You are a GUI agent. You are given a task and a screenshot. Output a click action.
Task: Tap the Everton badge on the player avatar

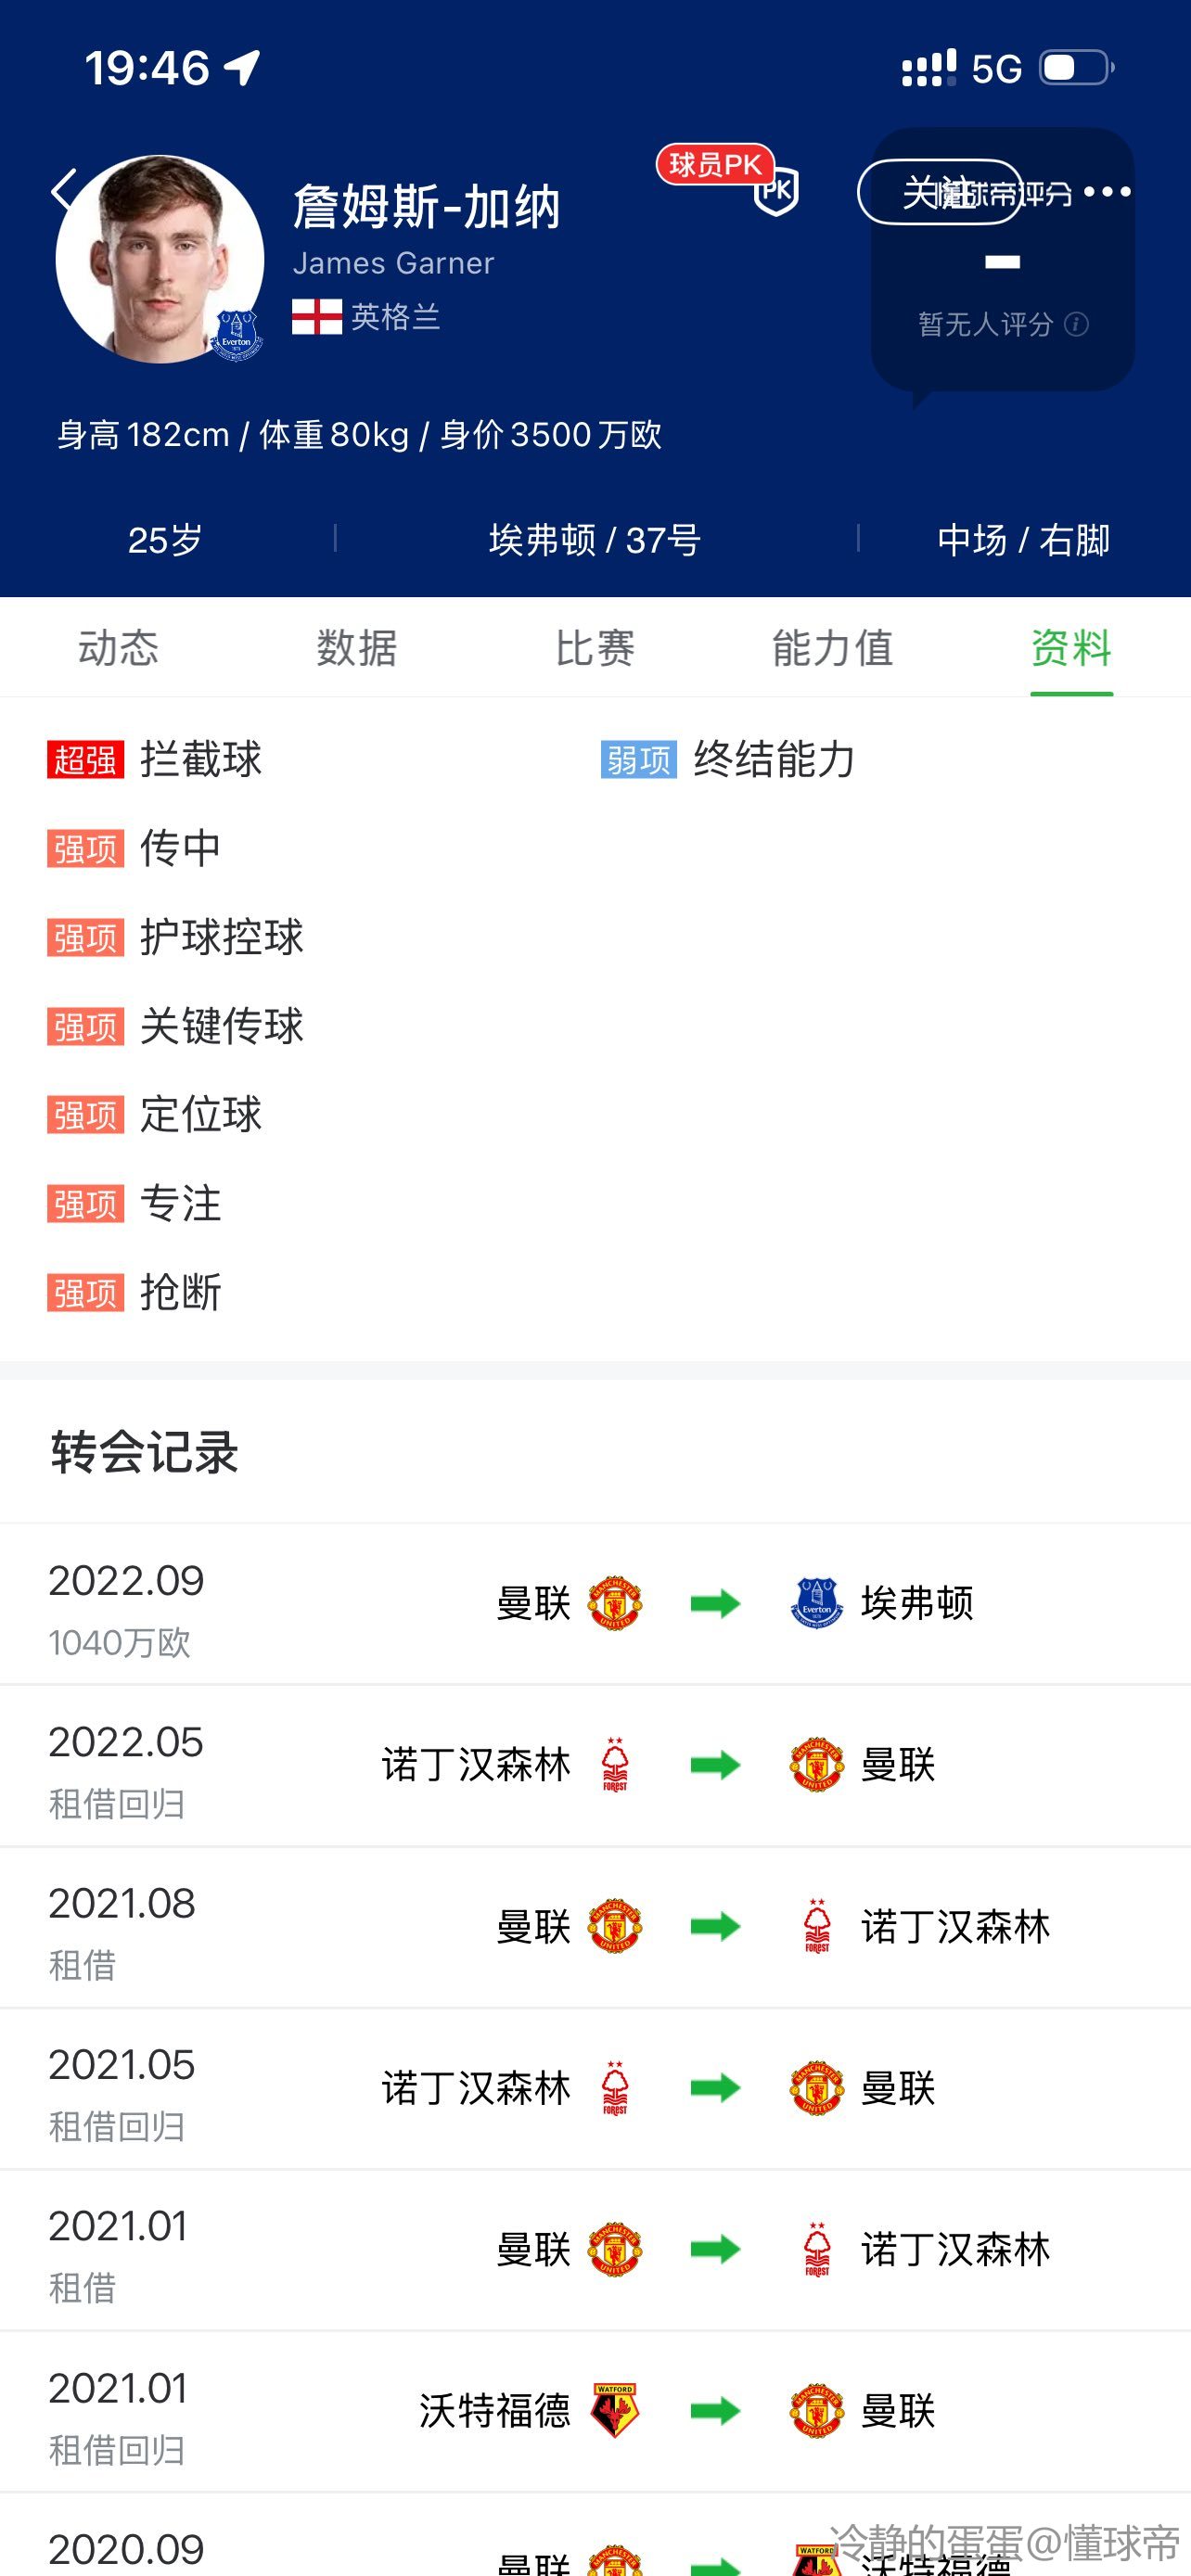click(x=237, y=334)
